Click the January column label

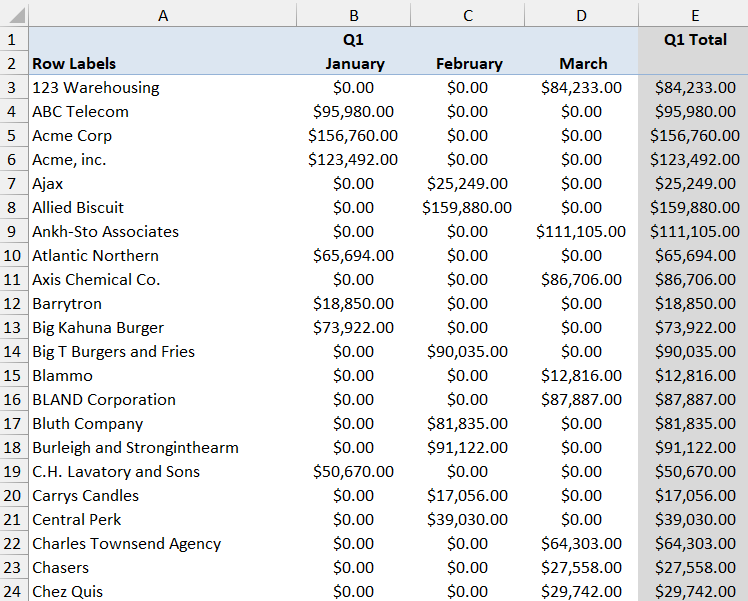pyautogui.click(x=354, y=63)
